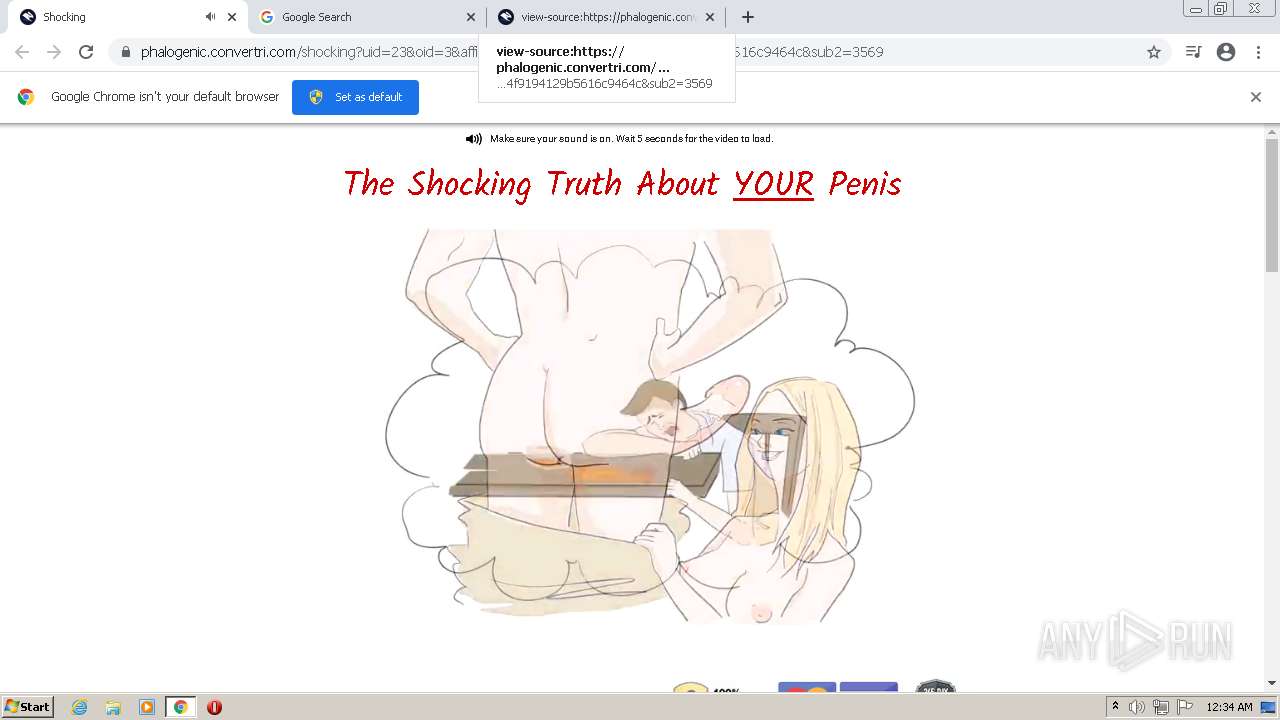The image size is (1280, 720).
Task: Click the Shocking Truth headline text
Action: (x=622, y=184)
